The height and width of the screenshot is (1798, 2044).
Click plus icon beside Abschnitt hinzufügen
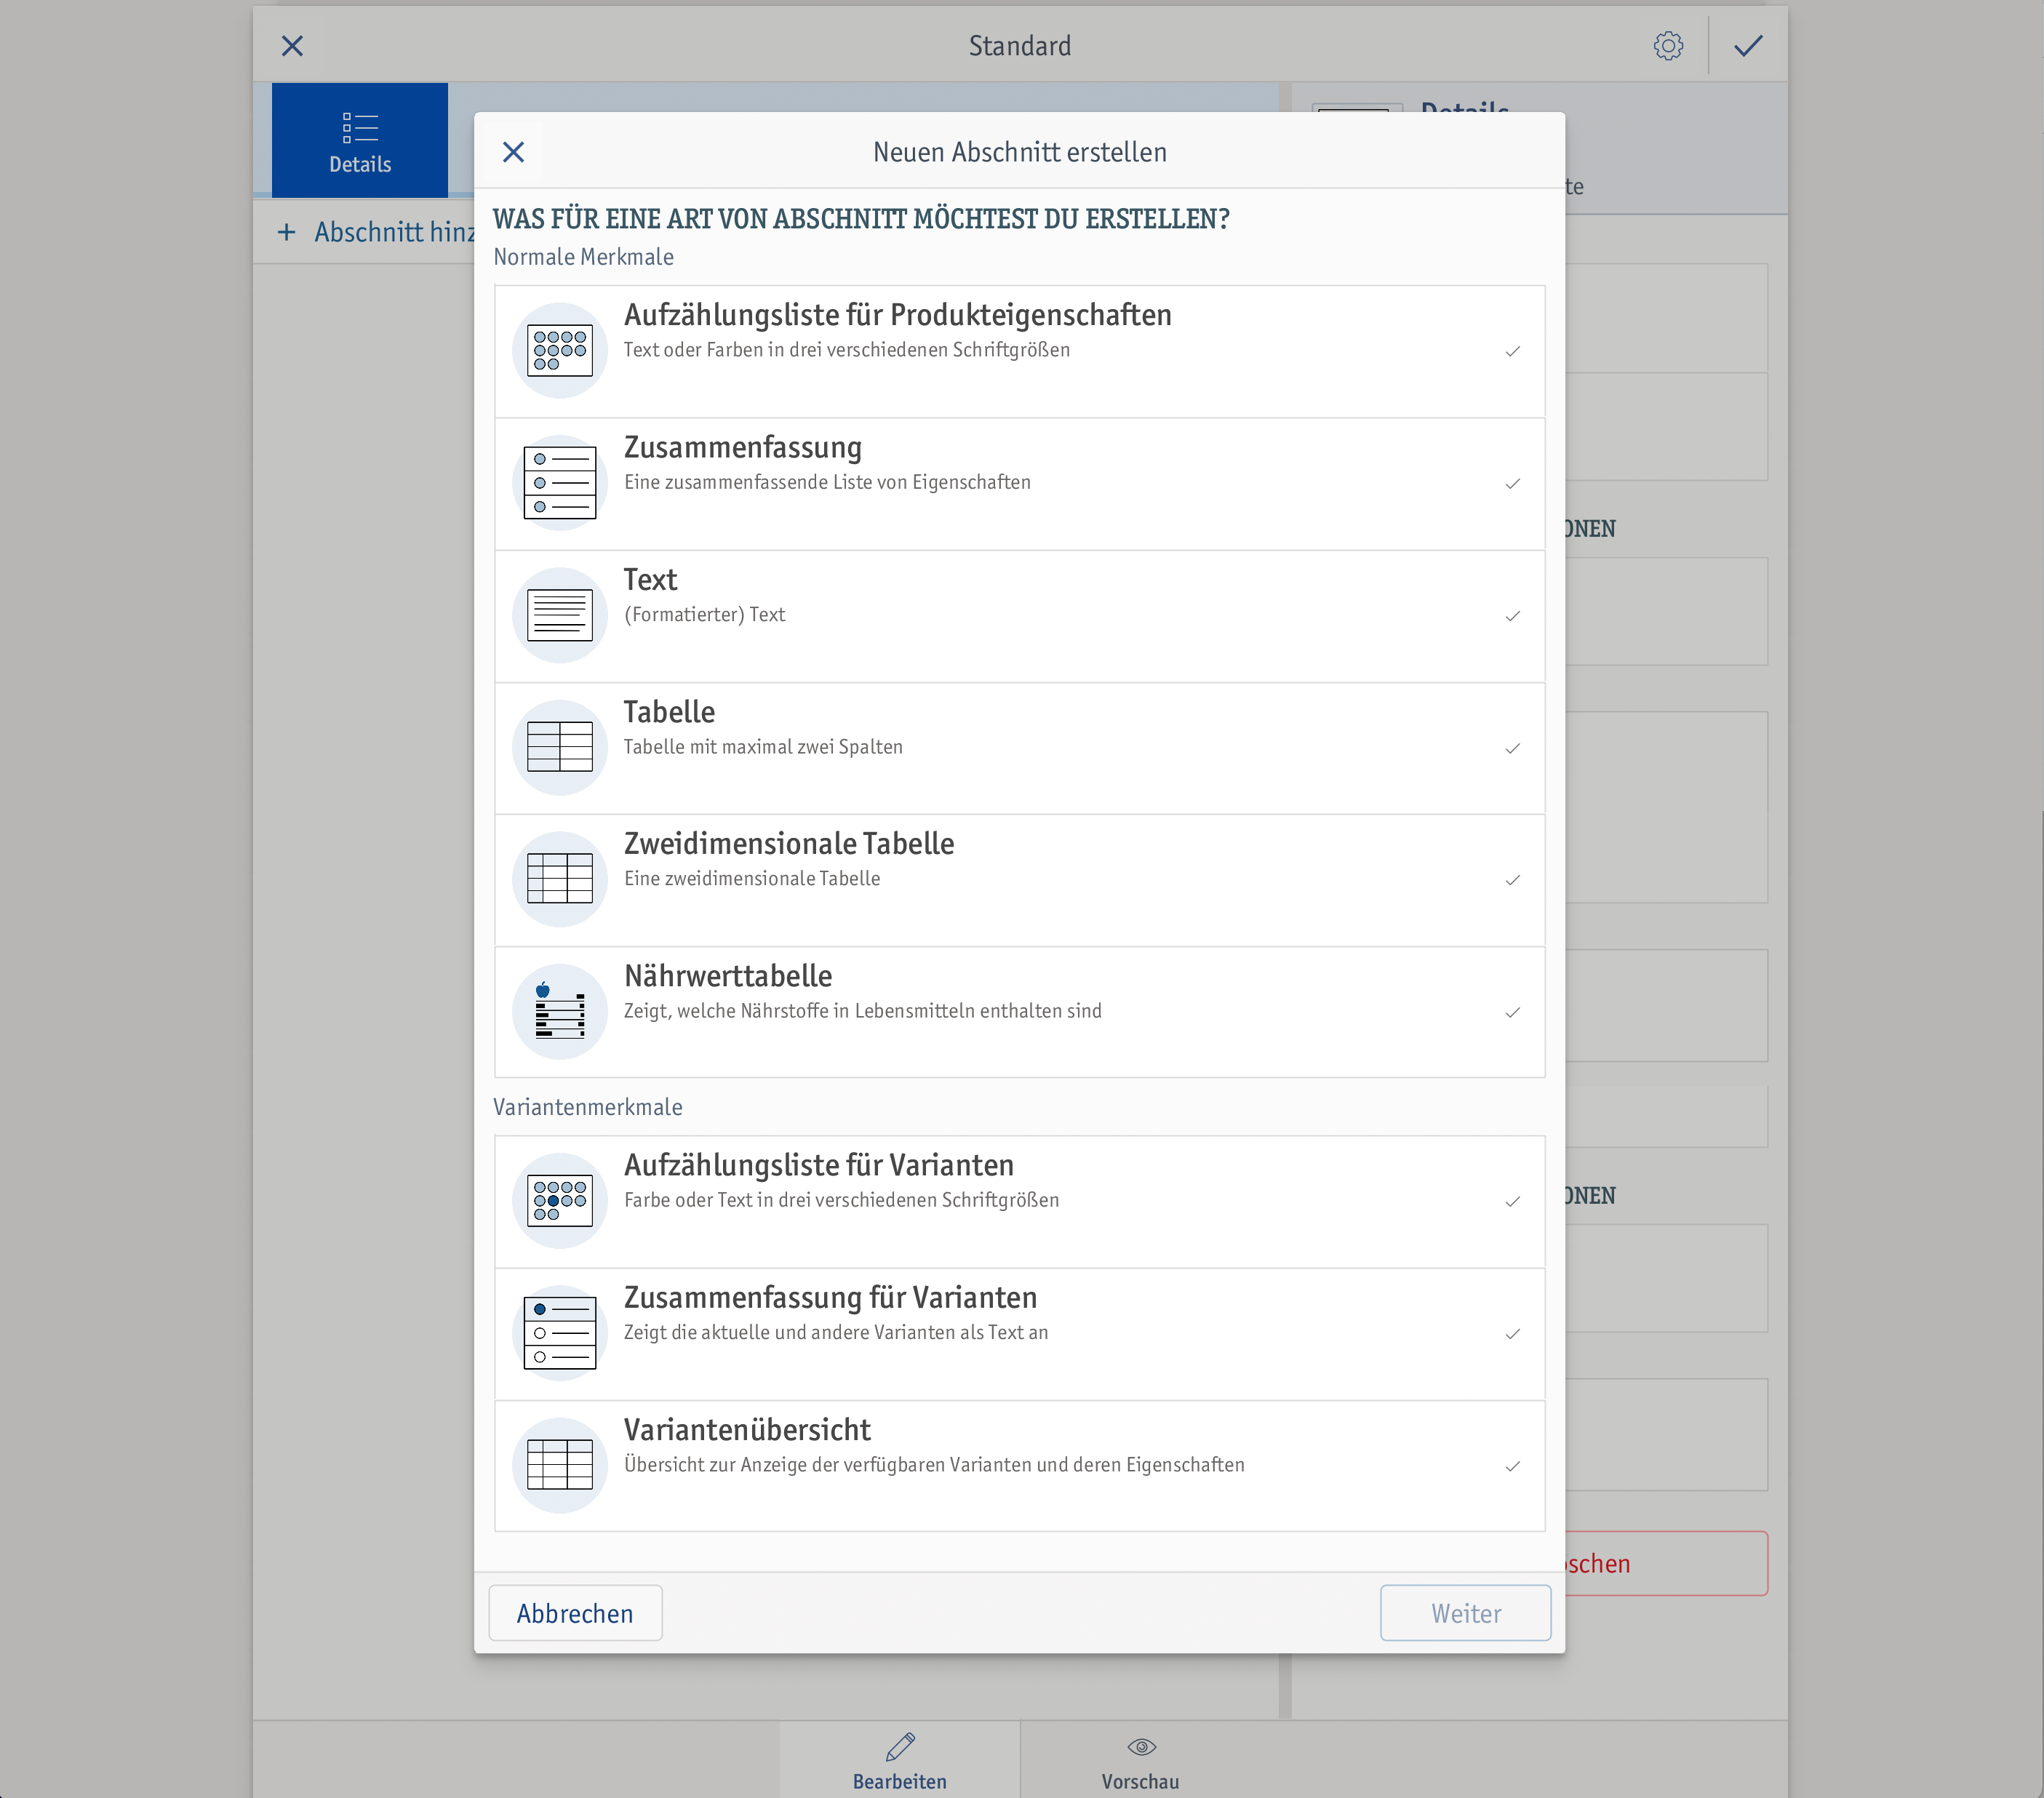click(287, 232)
